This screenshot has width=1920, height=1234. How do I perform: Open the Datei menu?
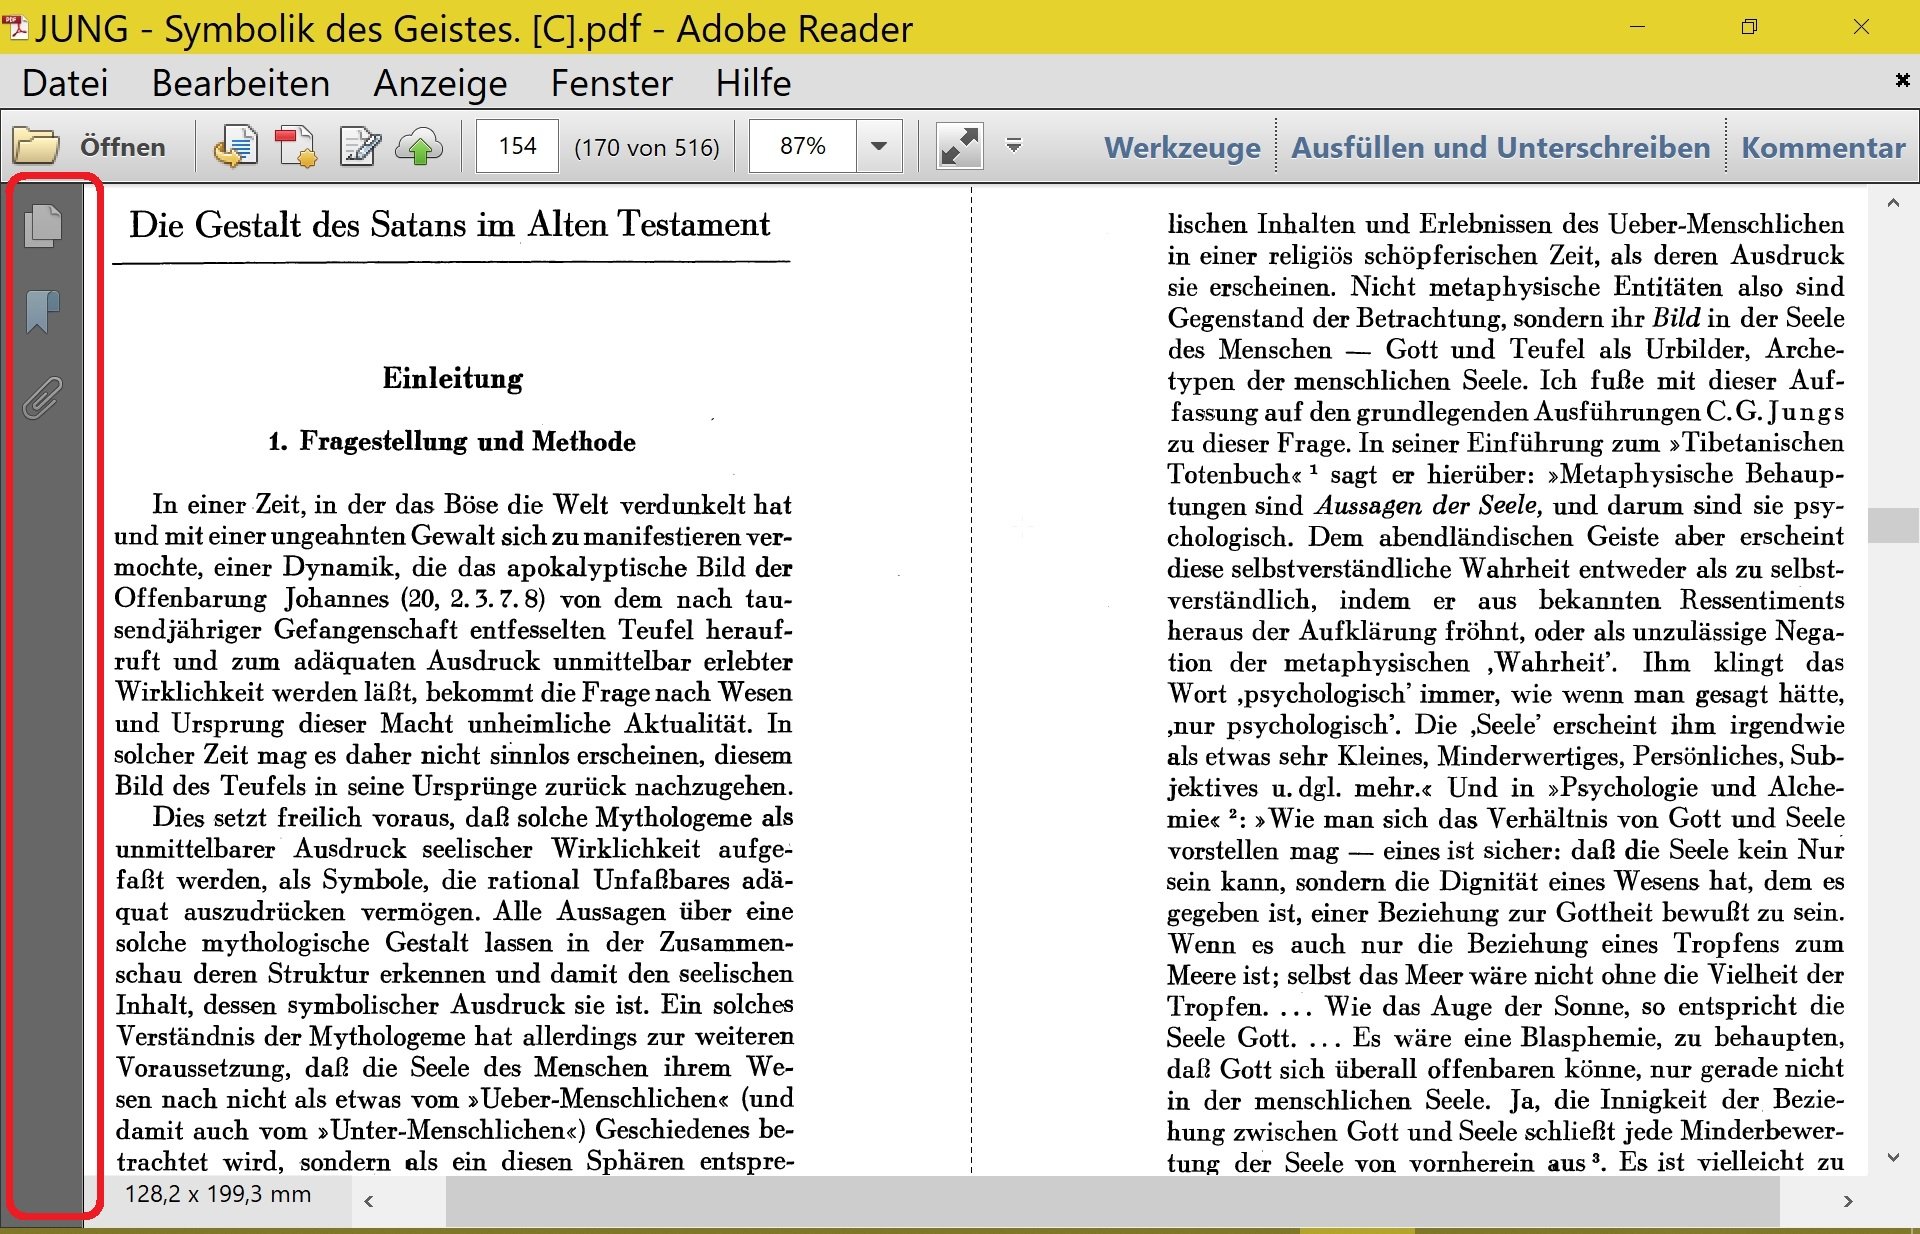(65, 83)
